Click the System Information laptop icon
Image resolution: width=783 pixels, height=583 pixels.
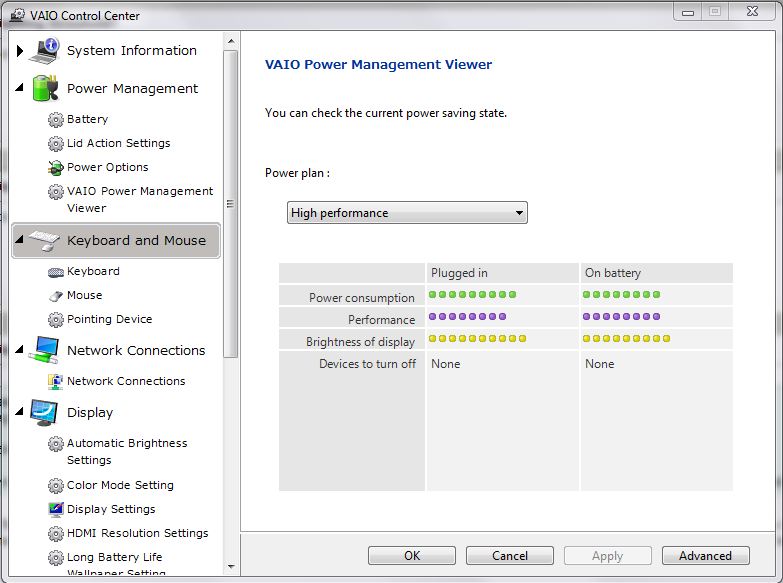coord(45,50)
